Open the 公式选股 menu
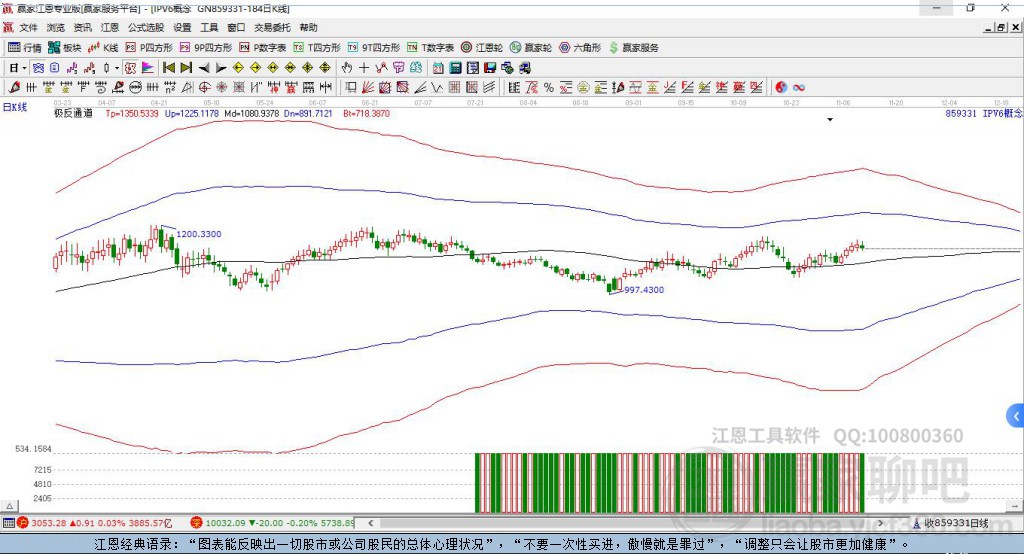The width and height of the screenshot is (1024, 554). tap(146, 27)
